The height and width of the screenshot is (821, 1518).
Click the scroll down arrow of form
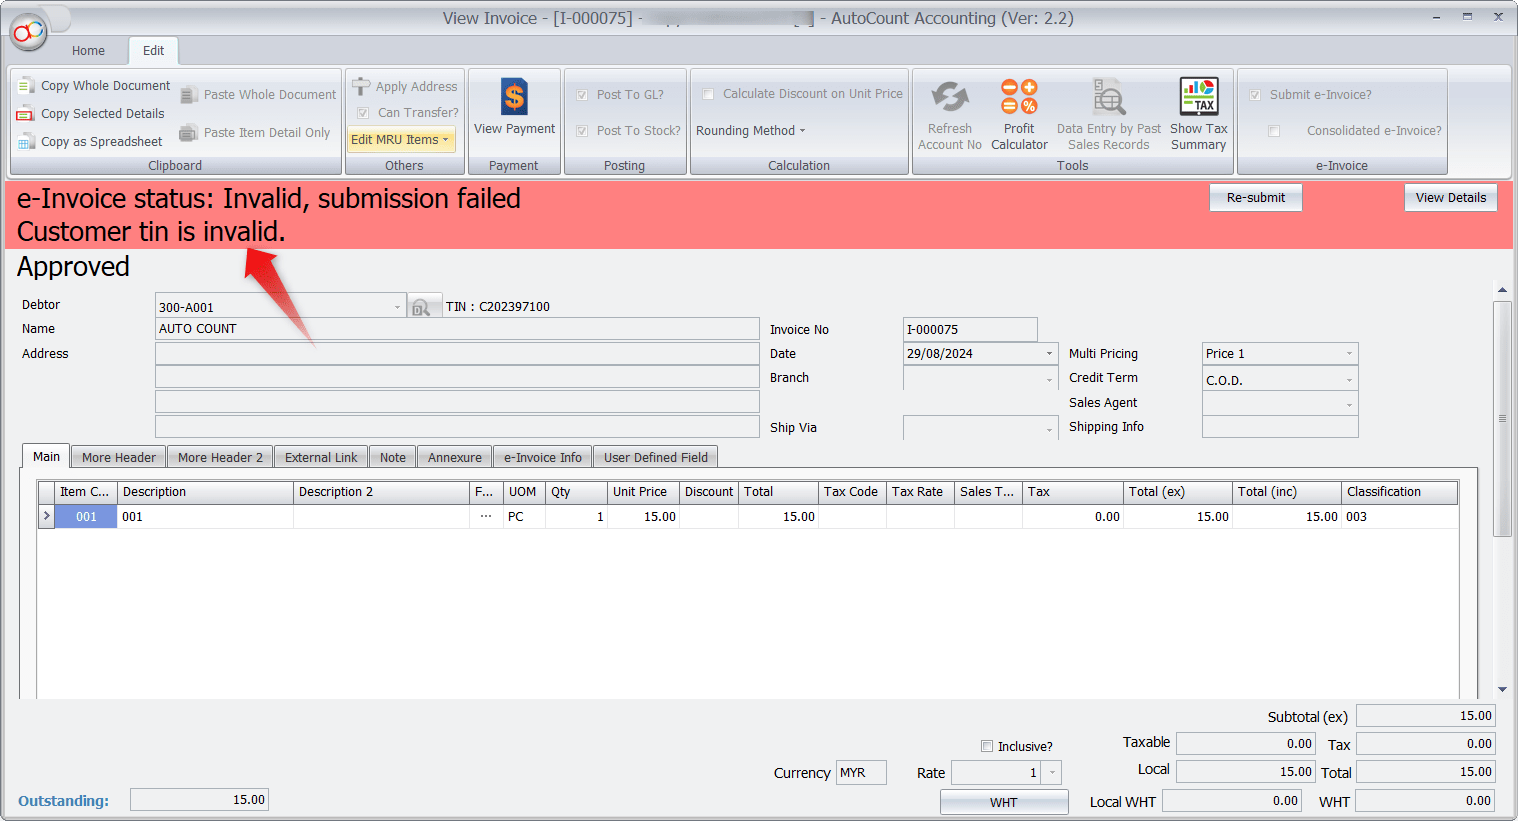coord(1502,690)
